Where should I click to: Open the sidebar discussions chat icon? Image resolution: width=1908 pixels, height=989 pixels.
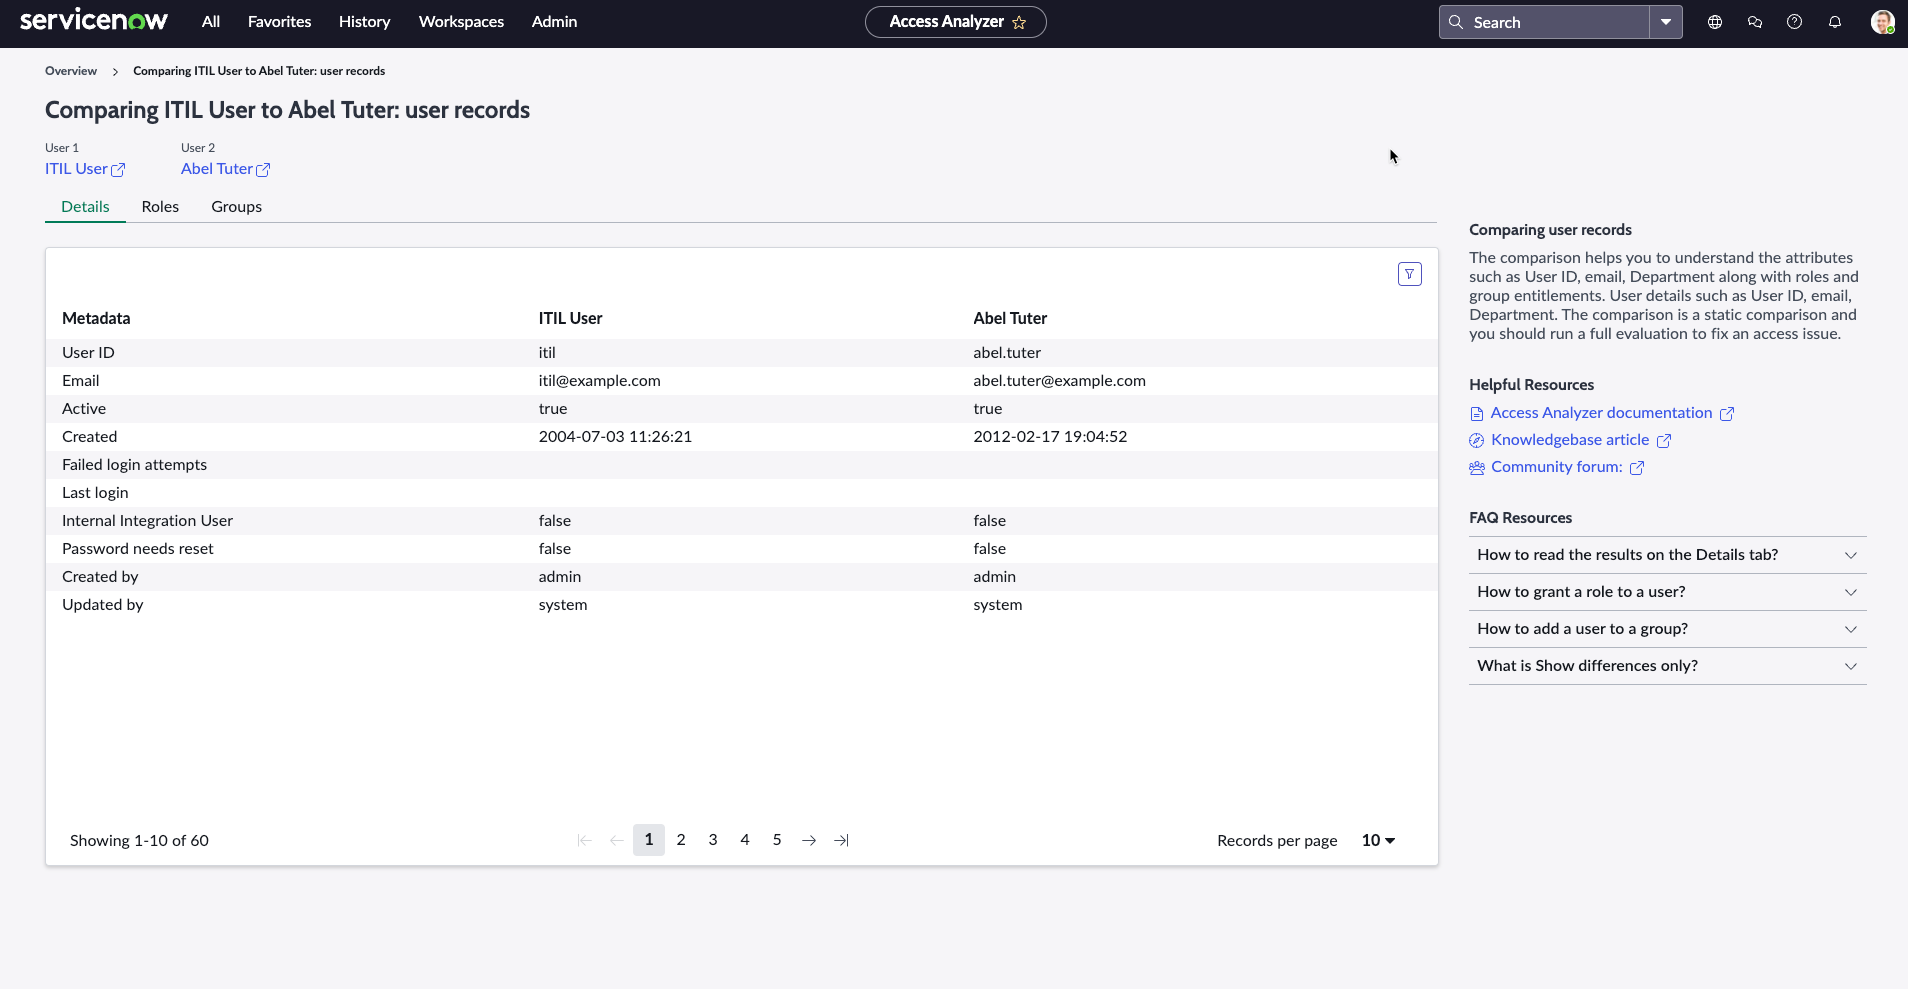1755,22
